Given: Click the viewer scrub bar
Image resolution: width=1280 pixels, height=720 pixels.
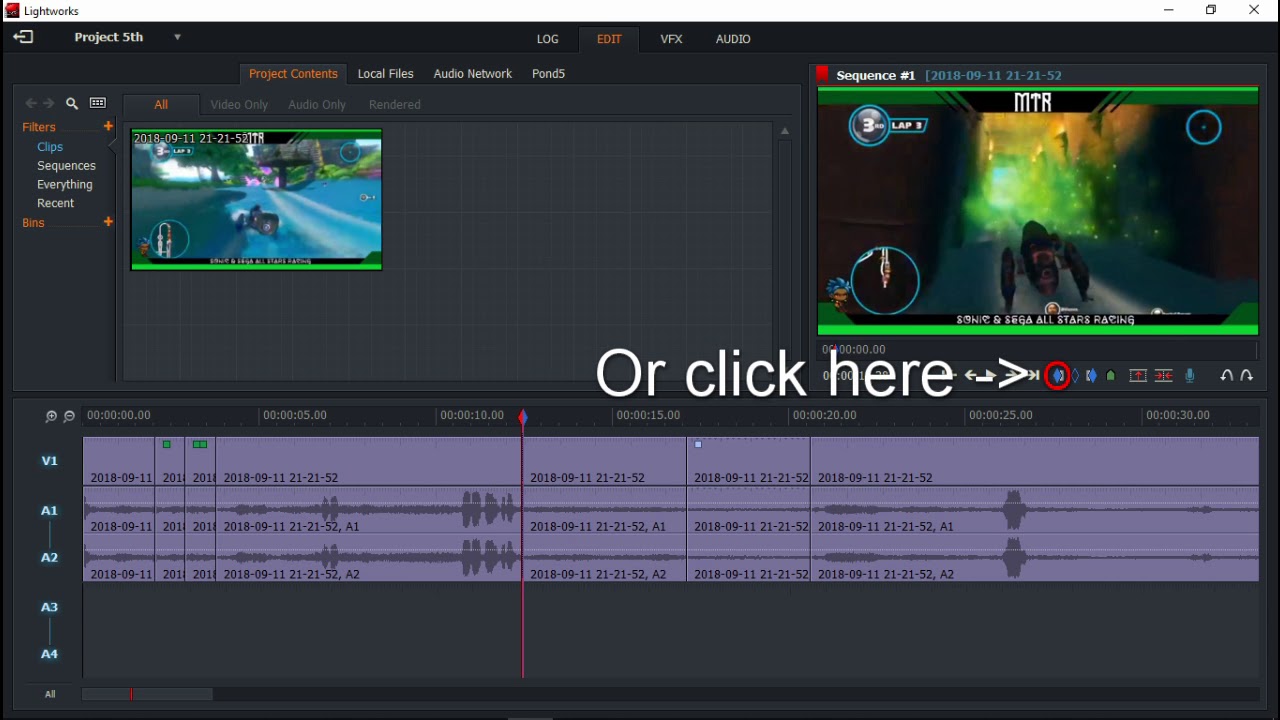Looking at the screenshot, I should [1037, 350].
